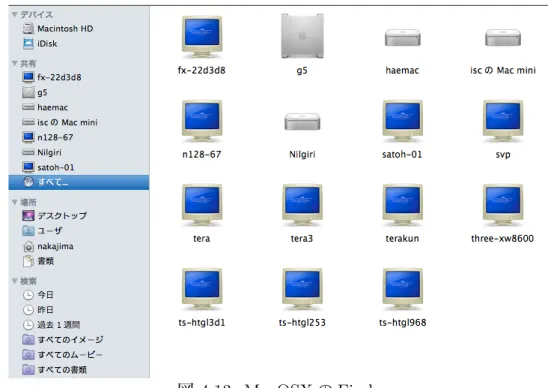Open ユーザ folder in the sidebar

coord(79,231)
